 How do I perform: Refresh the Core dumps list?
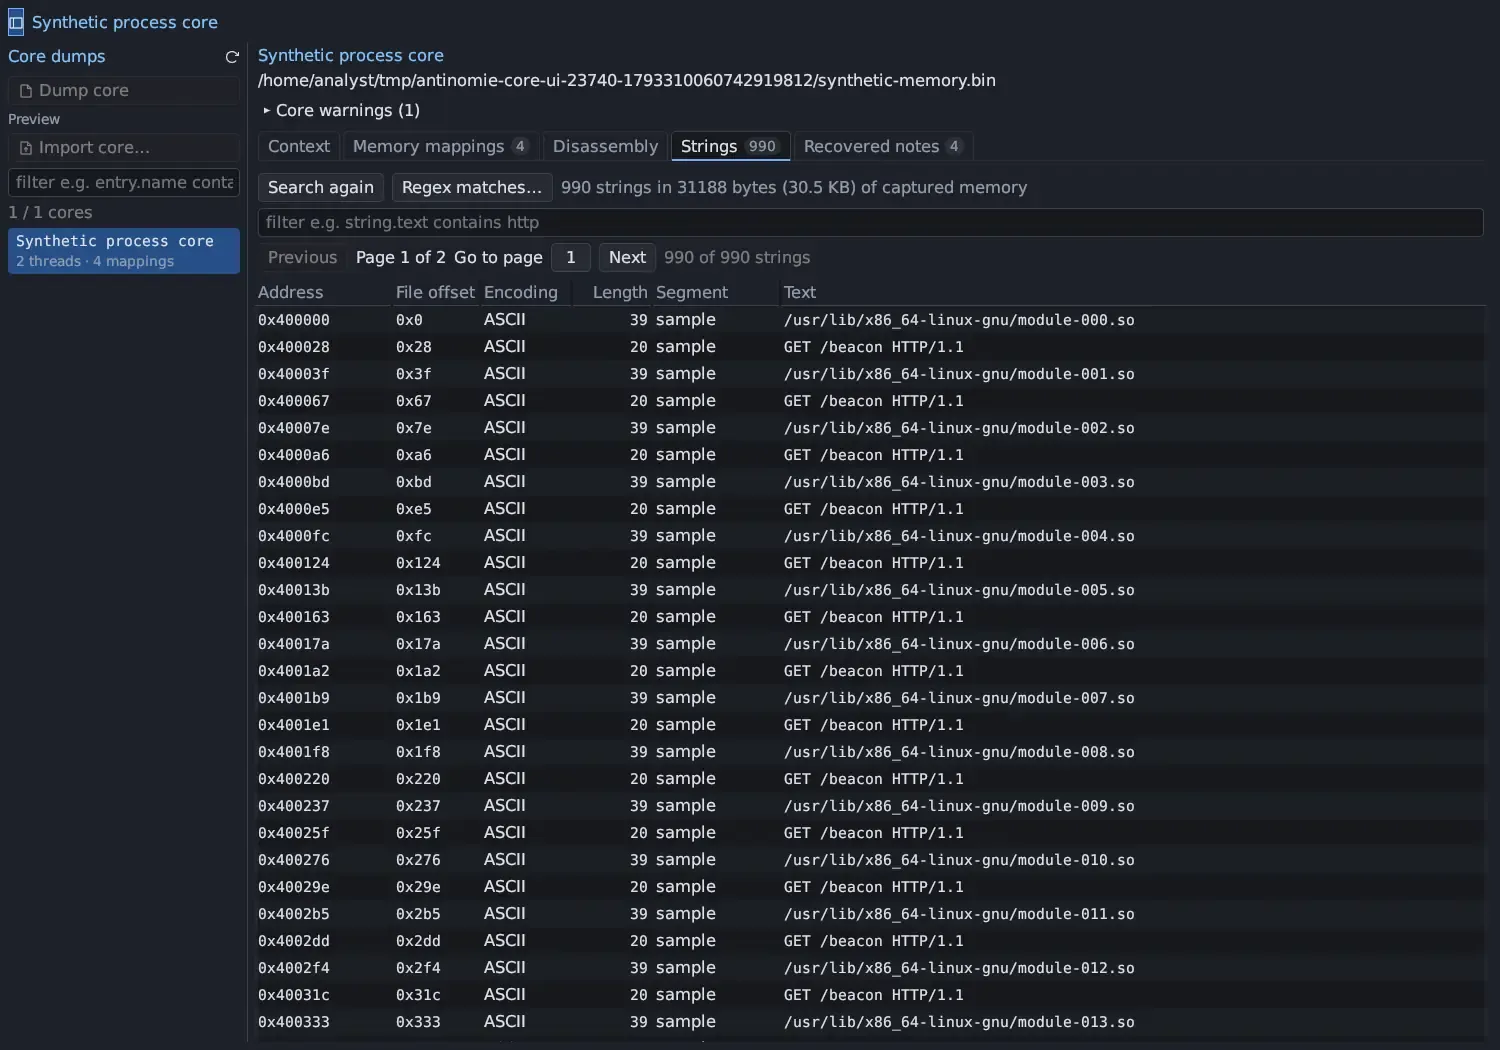[232, 57]
